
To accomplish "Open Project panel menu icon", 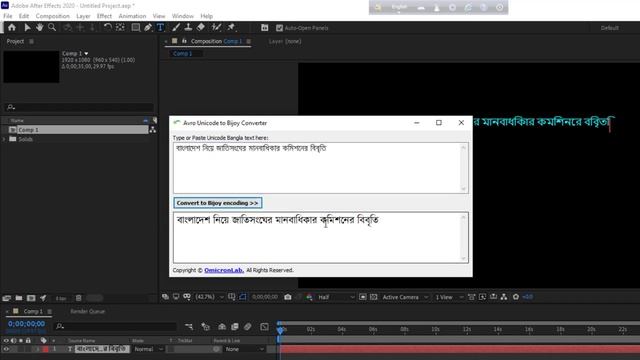I will (x=31, y=41).
